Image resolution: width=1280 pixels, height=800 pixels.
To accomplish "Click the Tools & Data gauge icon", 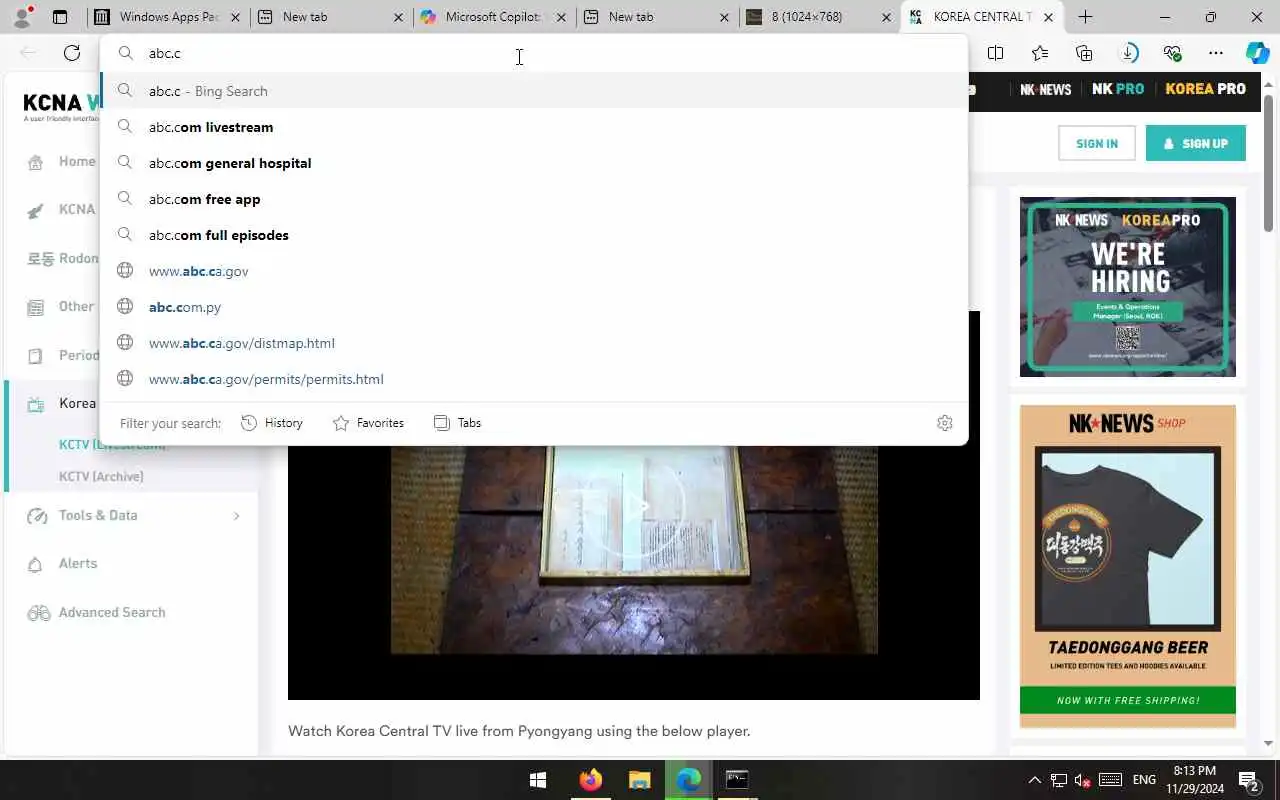I will (37, 516).
